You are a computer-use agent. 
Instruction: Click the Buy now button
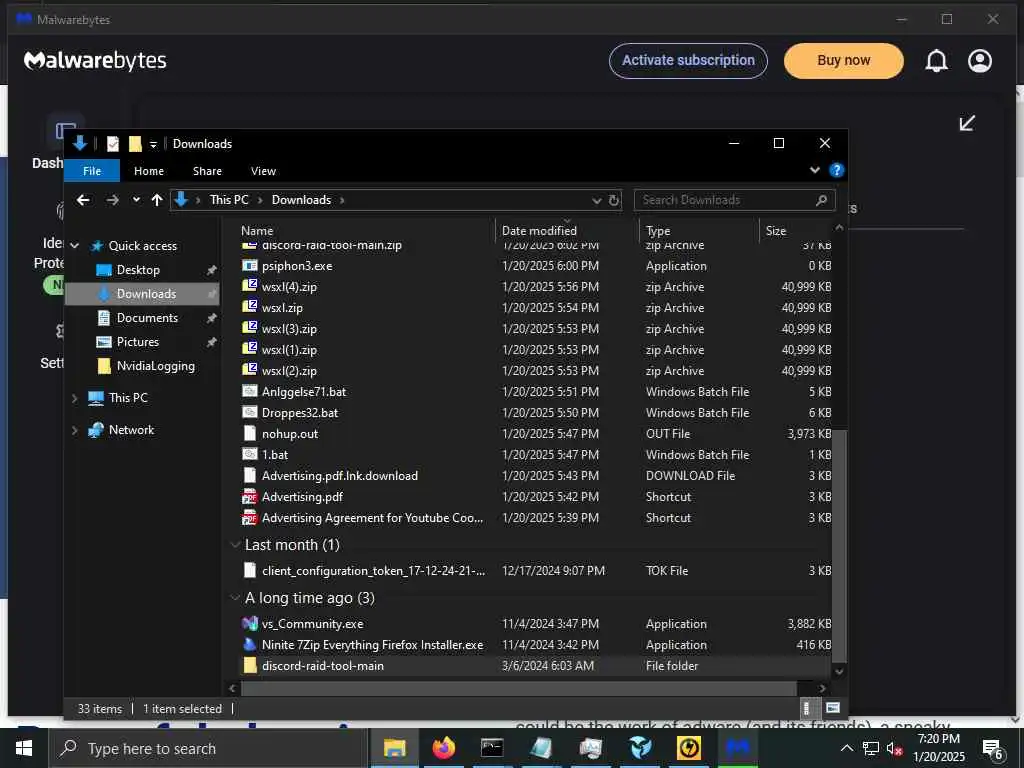[844, 61]
